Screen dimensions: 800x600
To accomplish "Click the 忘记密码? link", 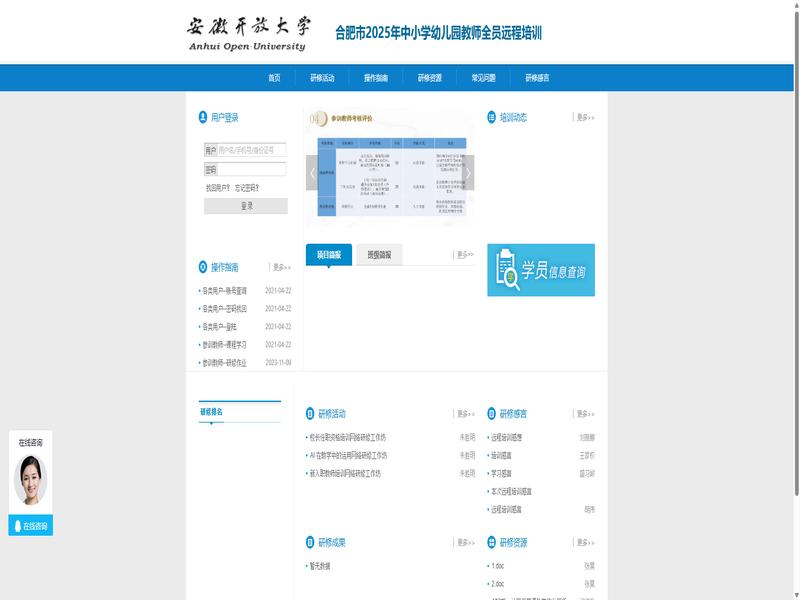I will (x=247, y=187).
